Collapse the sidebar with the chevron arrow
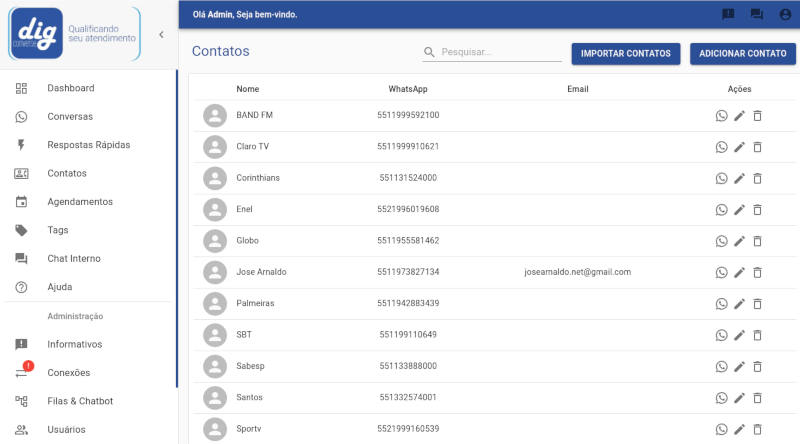800x444 pixels. click(161, 35)
